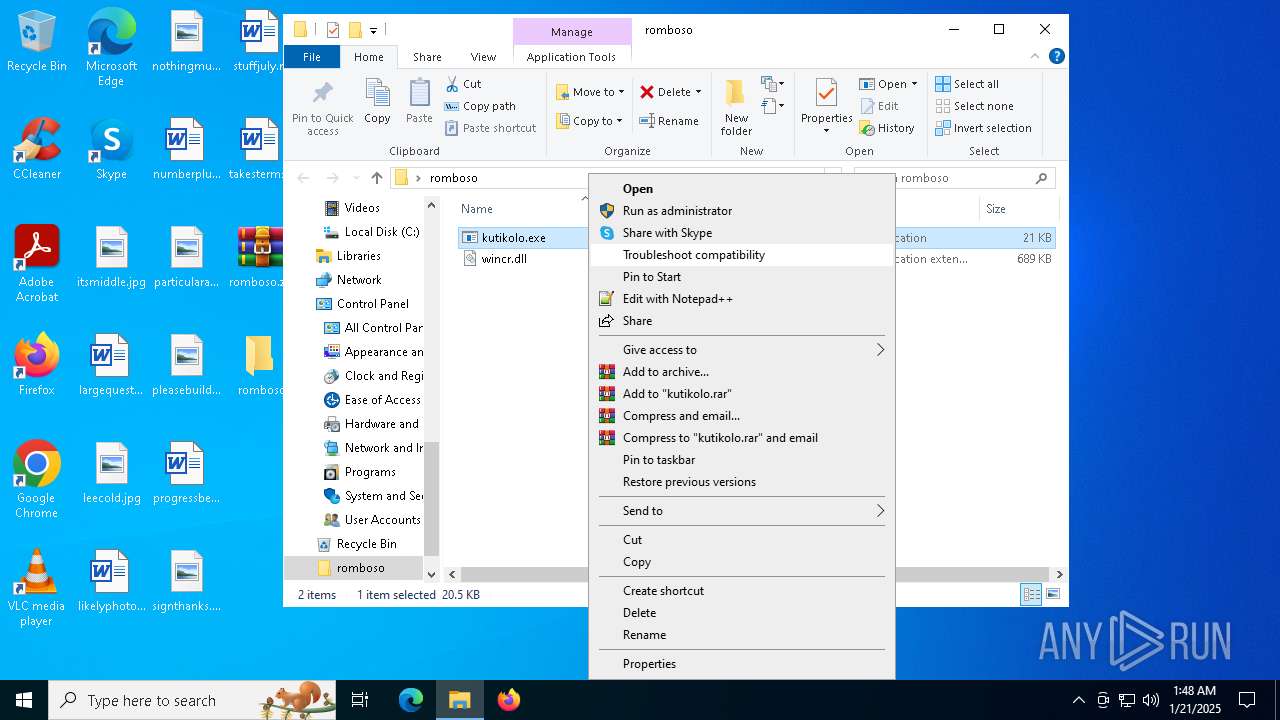This screenshot has width=1280, height=720.
Task: Expand the Delete dropdown arrow
Action: pos(698,92)
